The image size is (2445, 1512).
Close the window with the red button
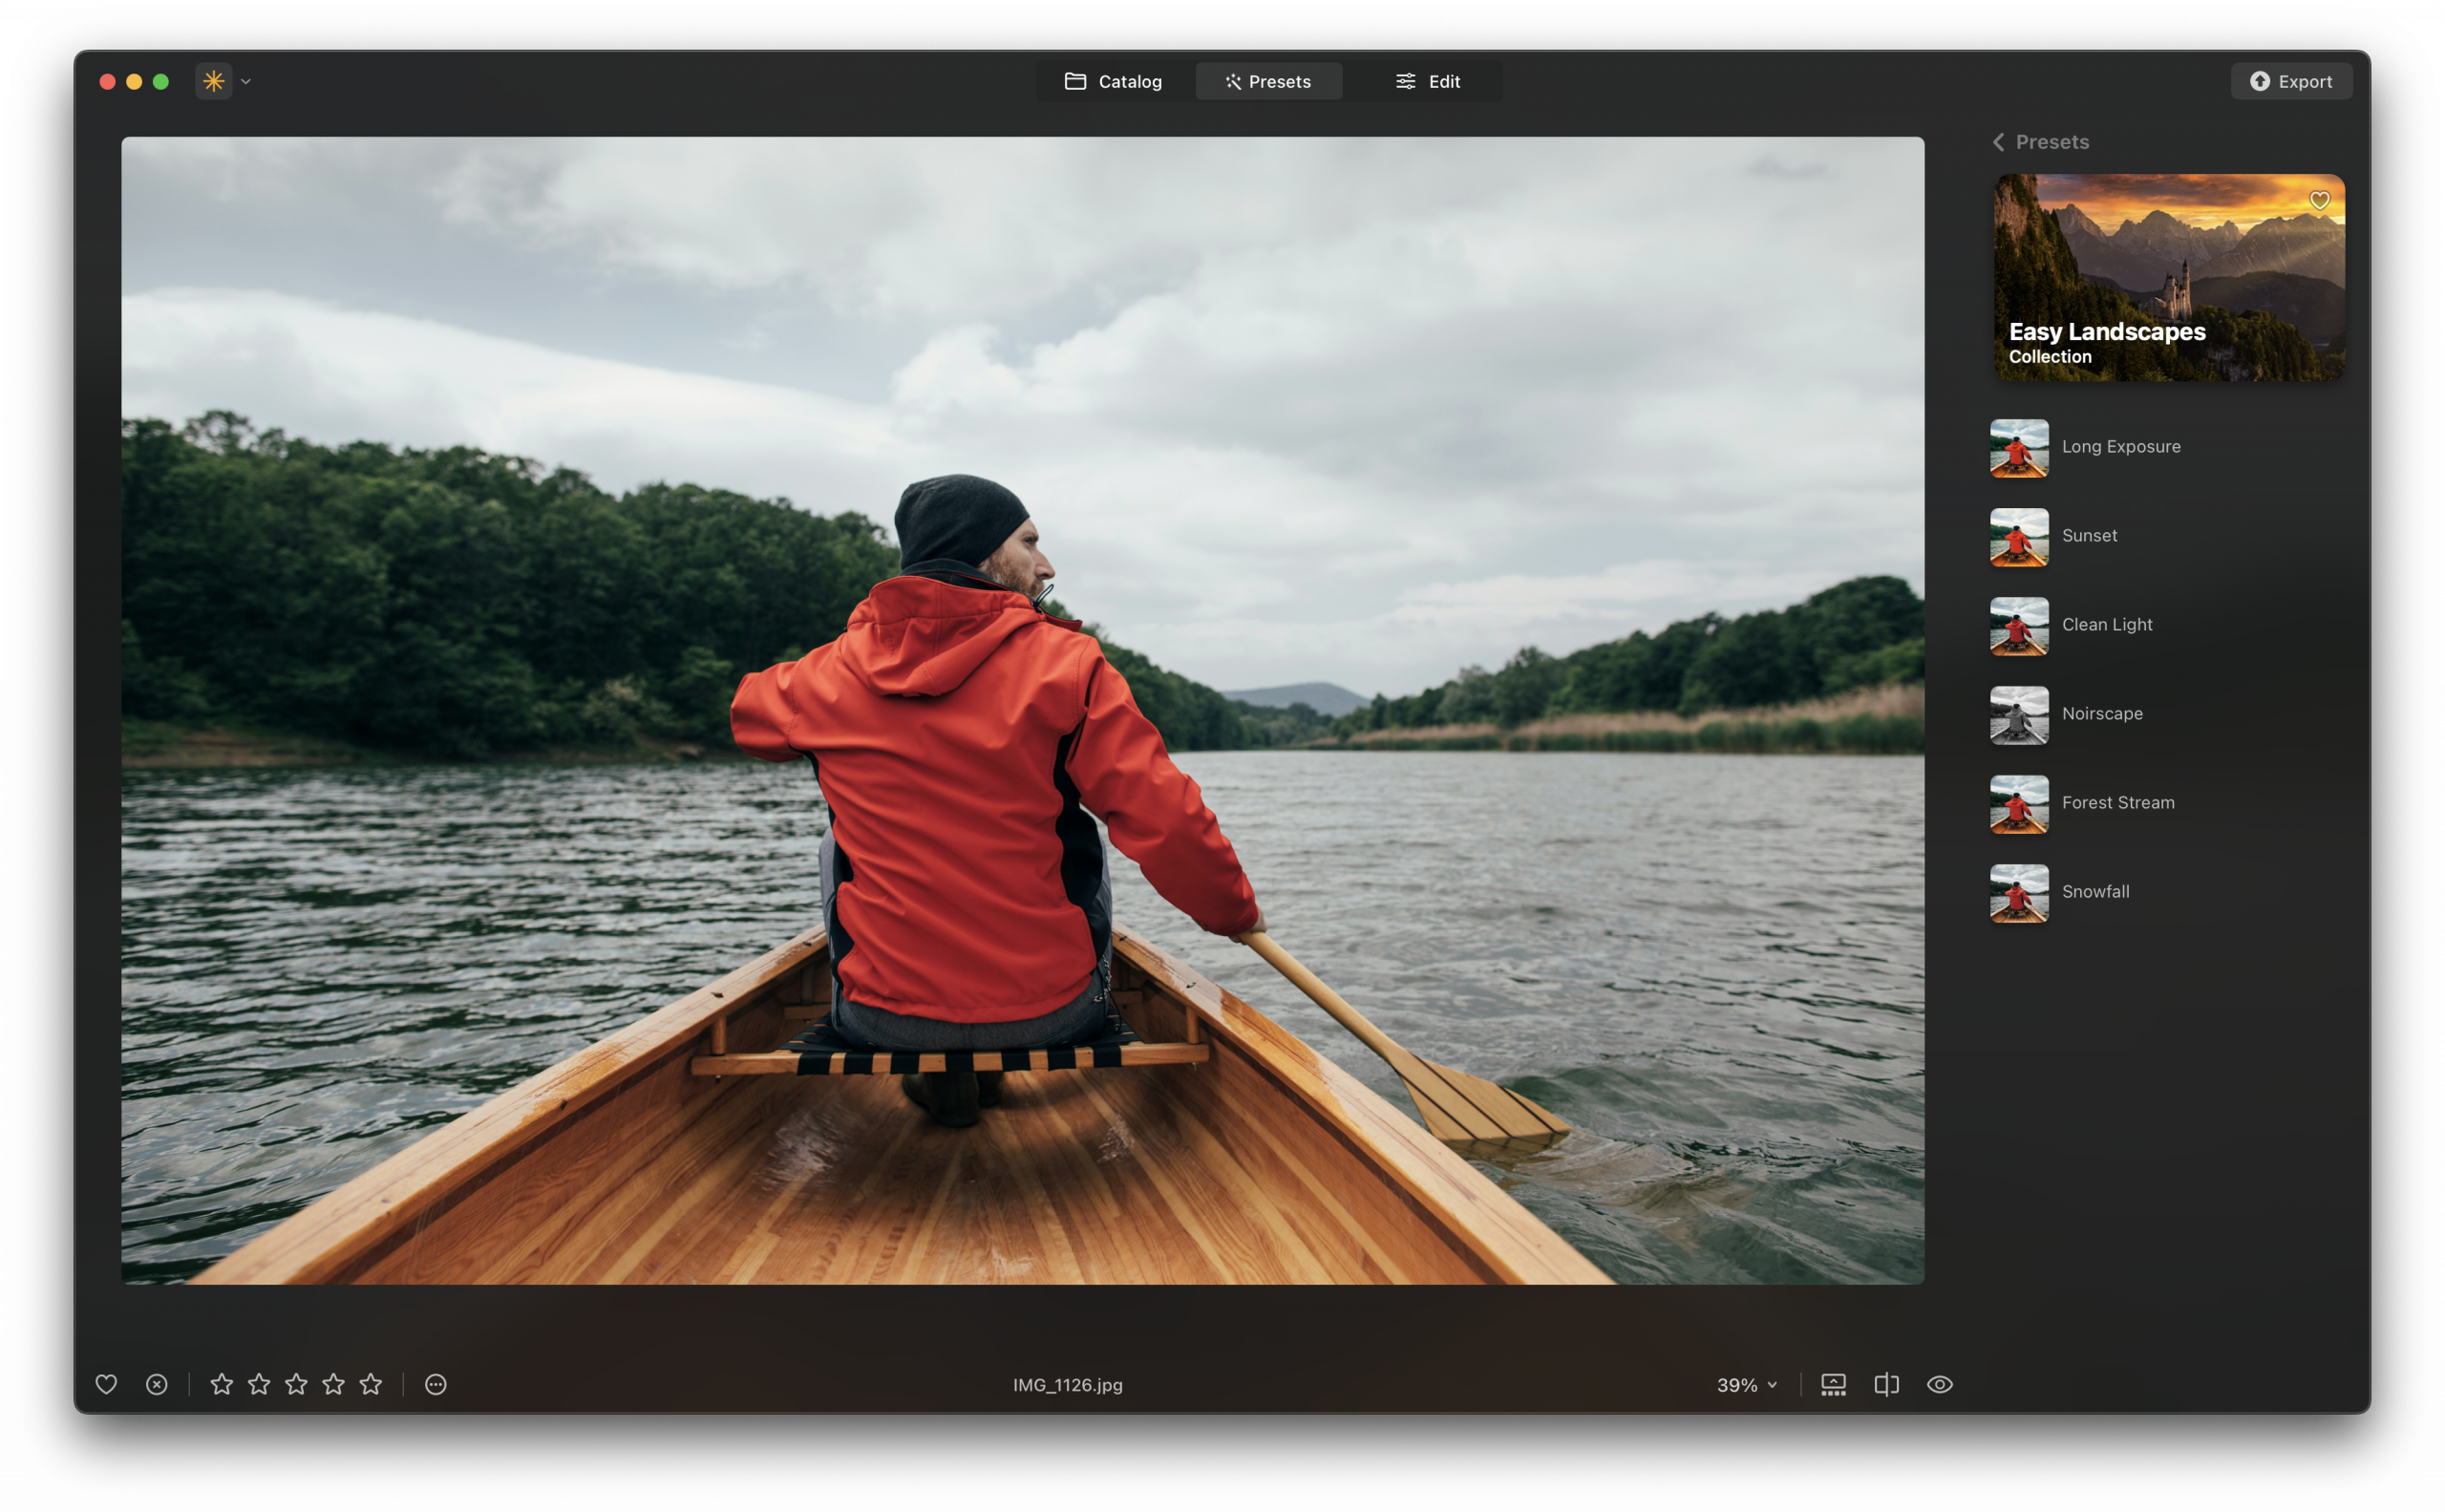(107, 82)
